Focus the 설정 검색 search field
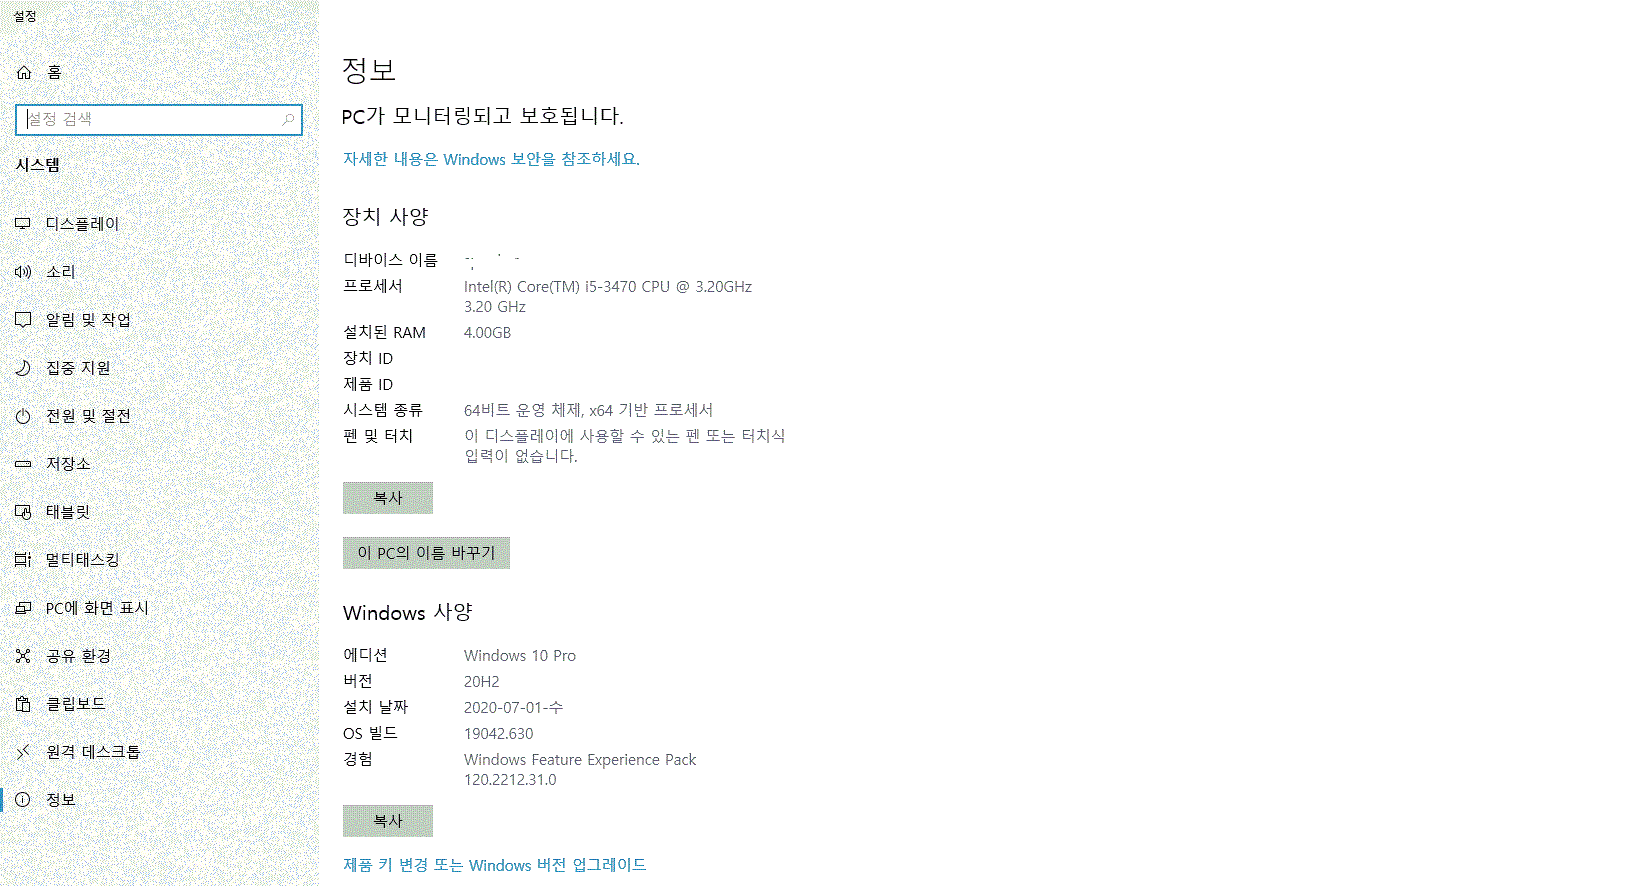The image size is (1648, 886). click(159, 119)
